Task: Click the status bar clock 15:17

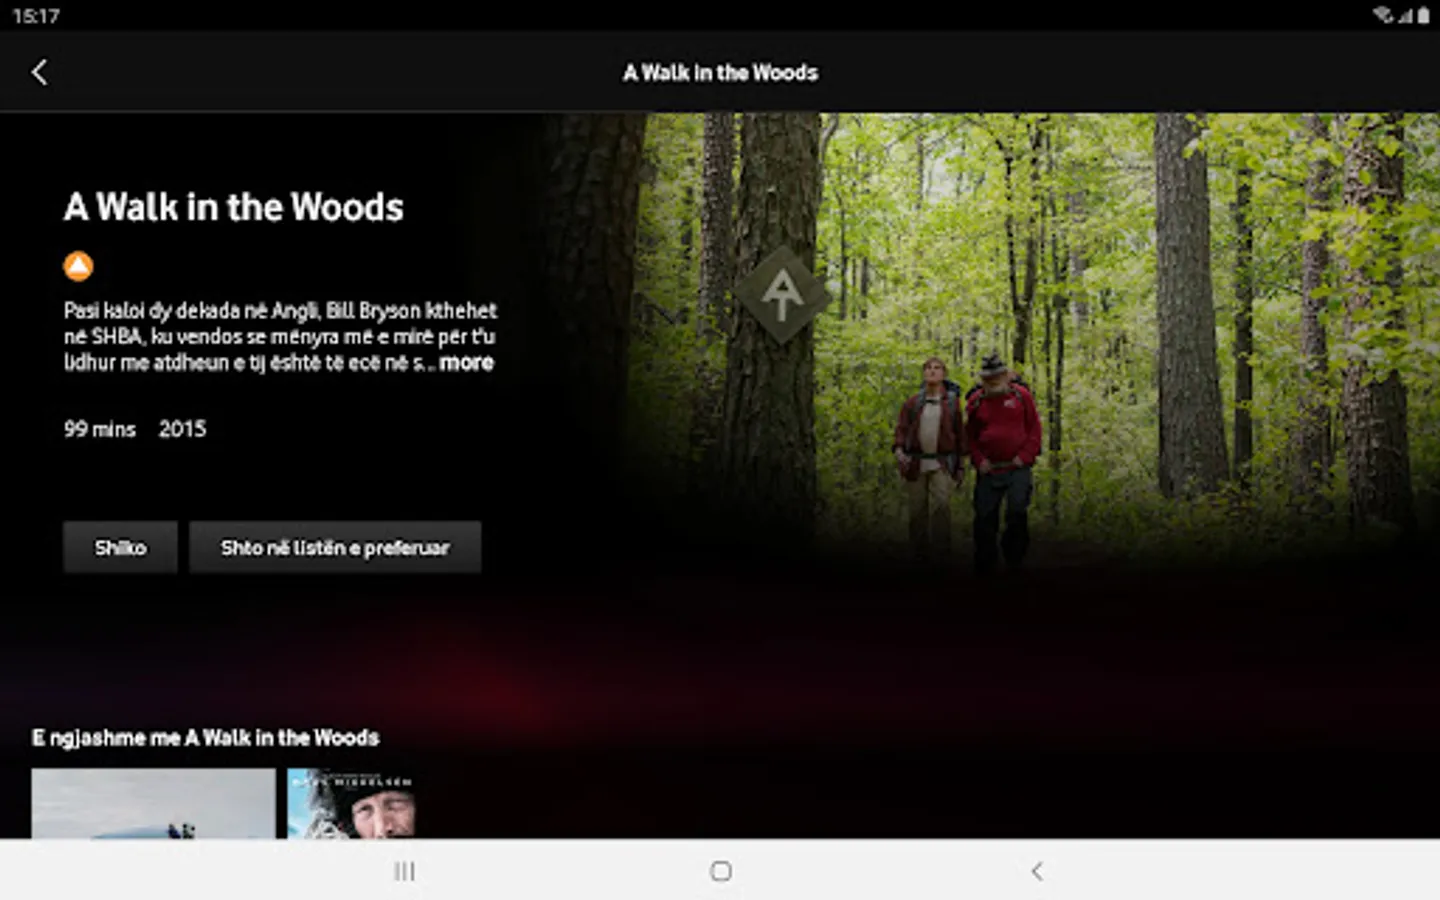Action: point(36,16)
